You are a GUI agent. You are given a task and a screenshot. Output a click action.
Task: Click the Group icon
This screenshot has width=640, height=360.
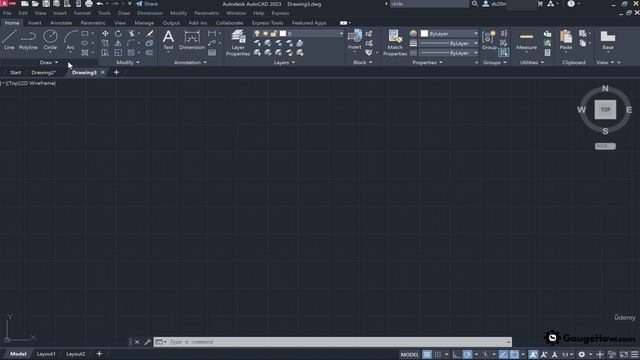click(x=489, y=40)
